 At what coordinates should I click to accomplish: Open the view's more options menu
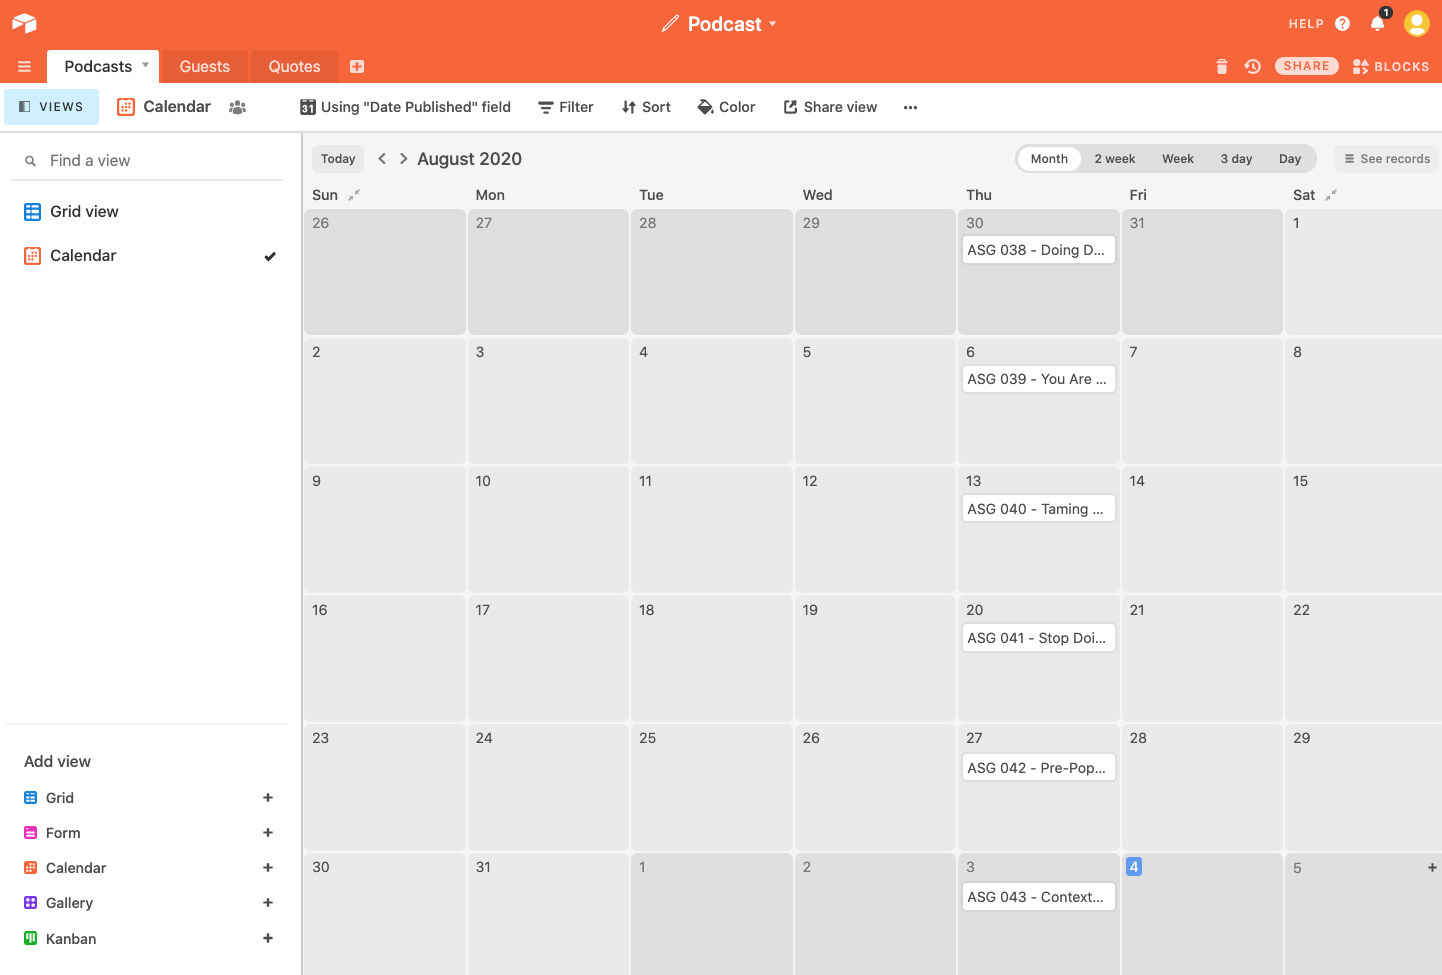point(910,107)
